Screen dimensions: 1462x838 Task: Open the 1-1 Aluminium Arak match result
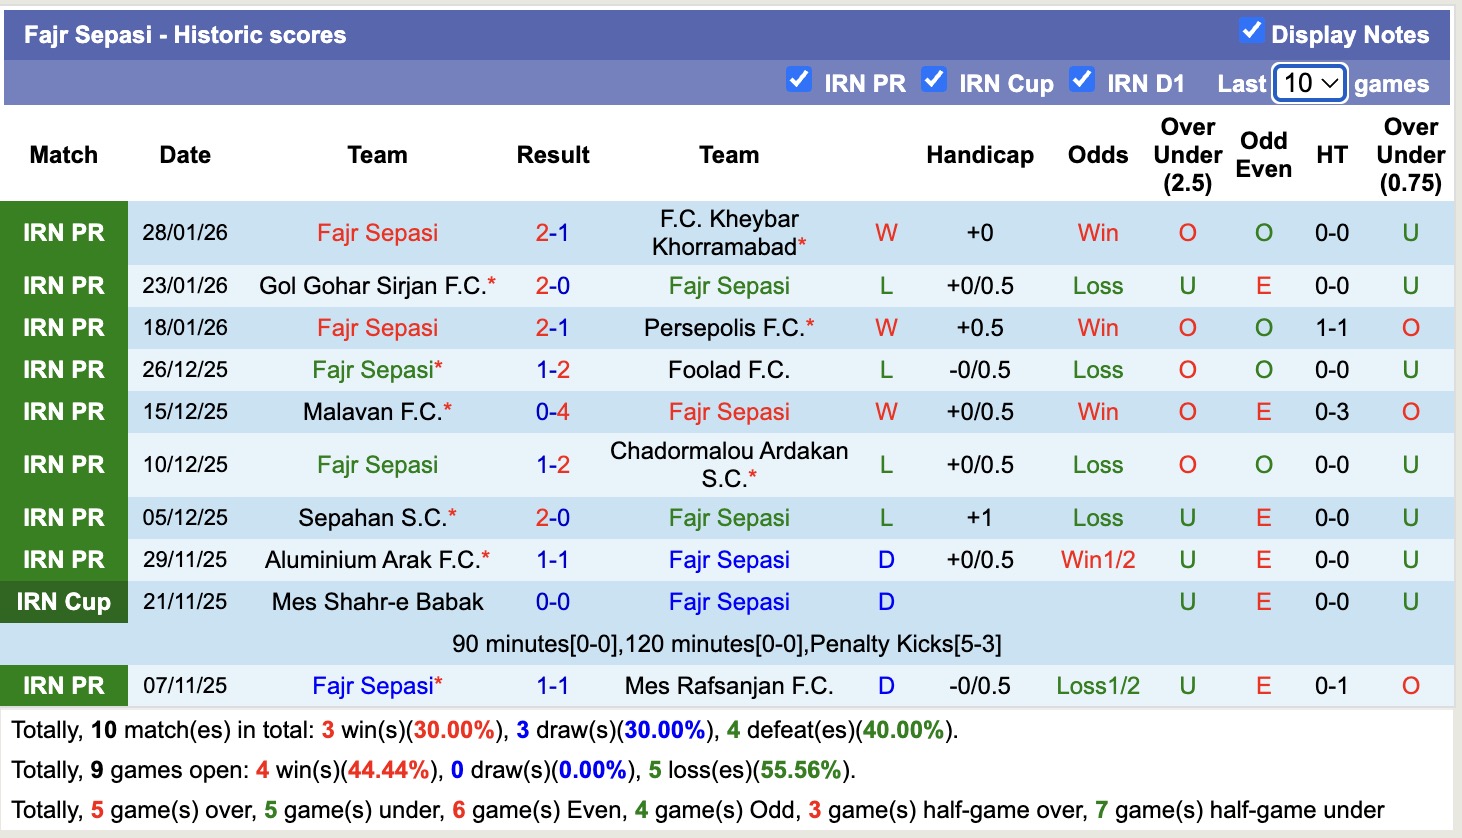(x=552, y=560)
